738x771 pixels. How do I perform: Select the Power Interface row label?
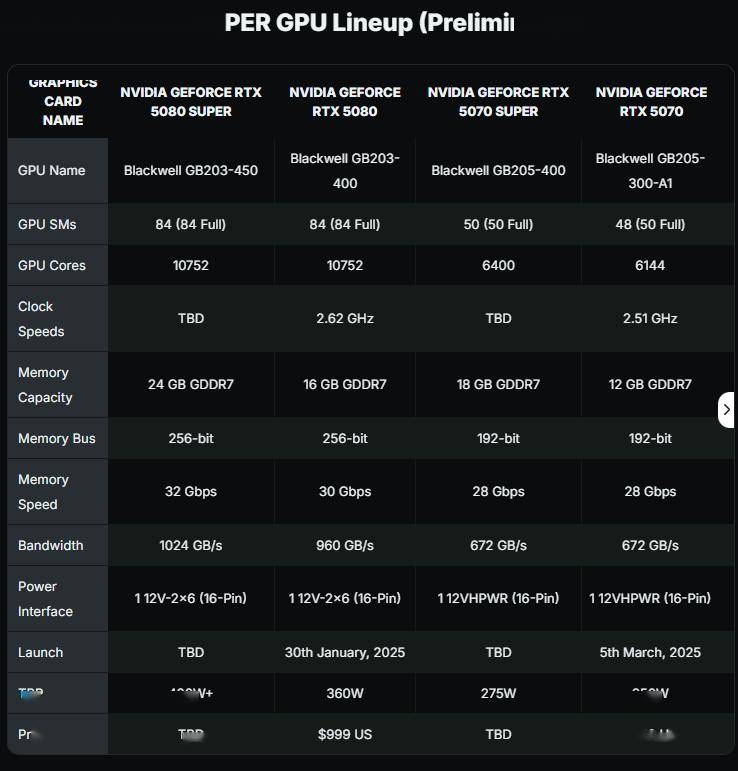(45, 598)
